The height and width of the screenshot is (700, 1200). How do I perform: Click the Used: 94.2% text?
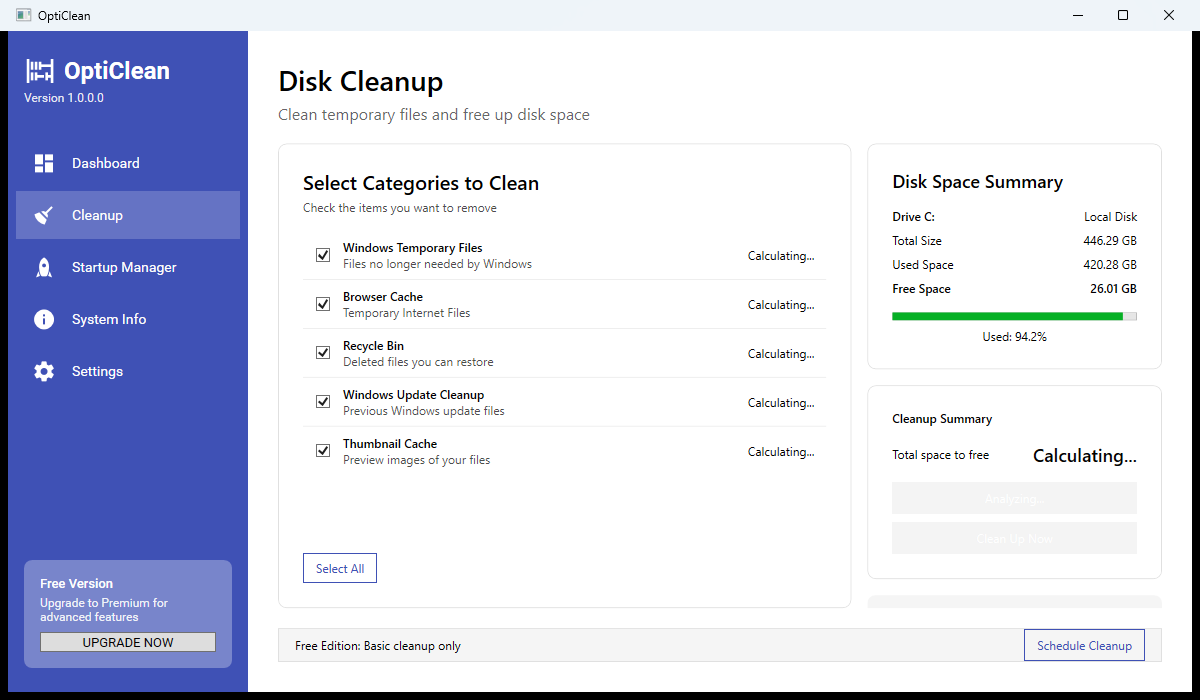1014,337
